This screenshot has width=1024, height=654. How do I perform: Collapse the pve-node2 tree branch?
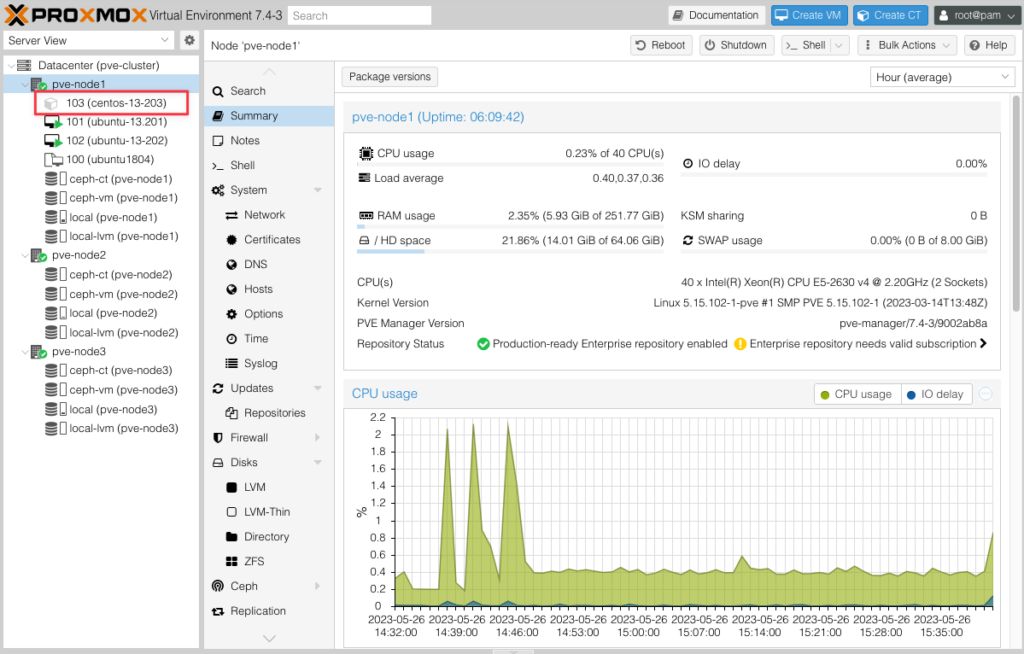(25, 255)
